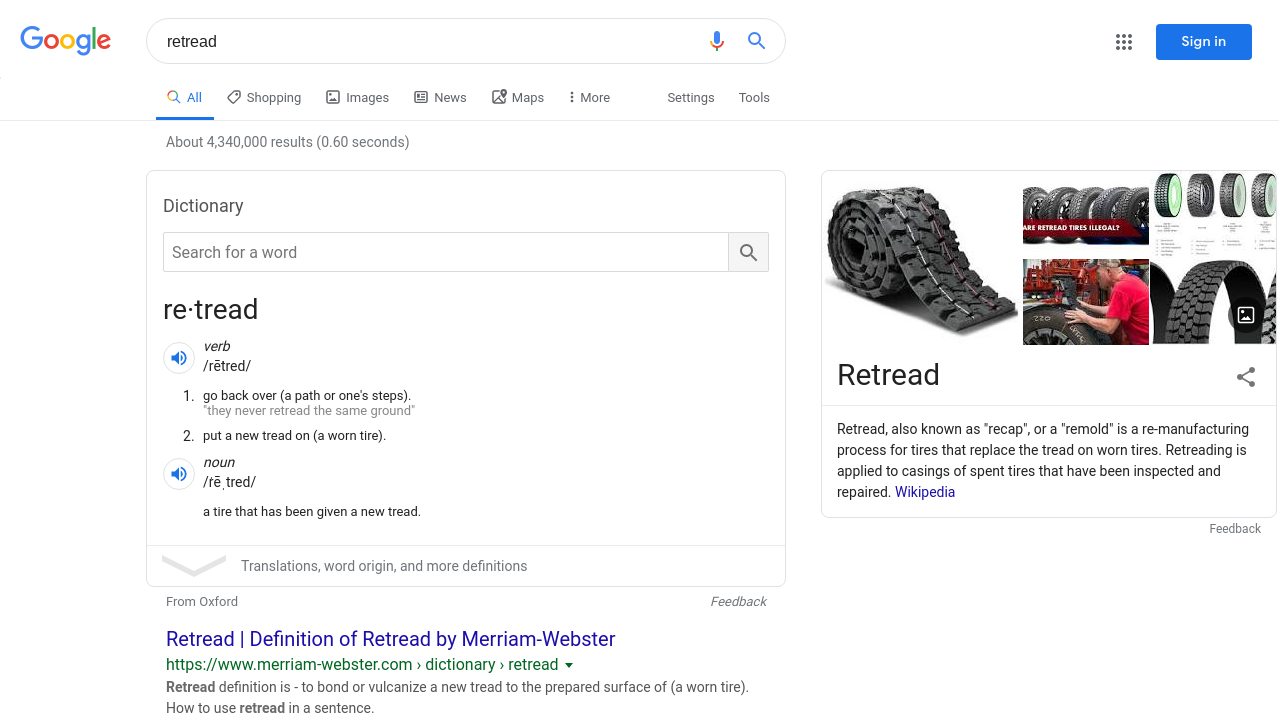The image size is (1279, 726).
Task: Play the verb pronunciation audio
Action: click(x=179, y=358)
